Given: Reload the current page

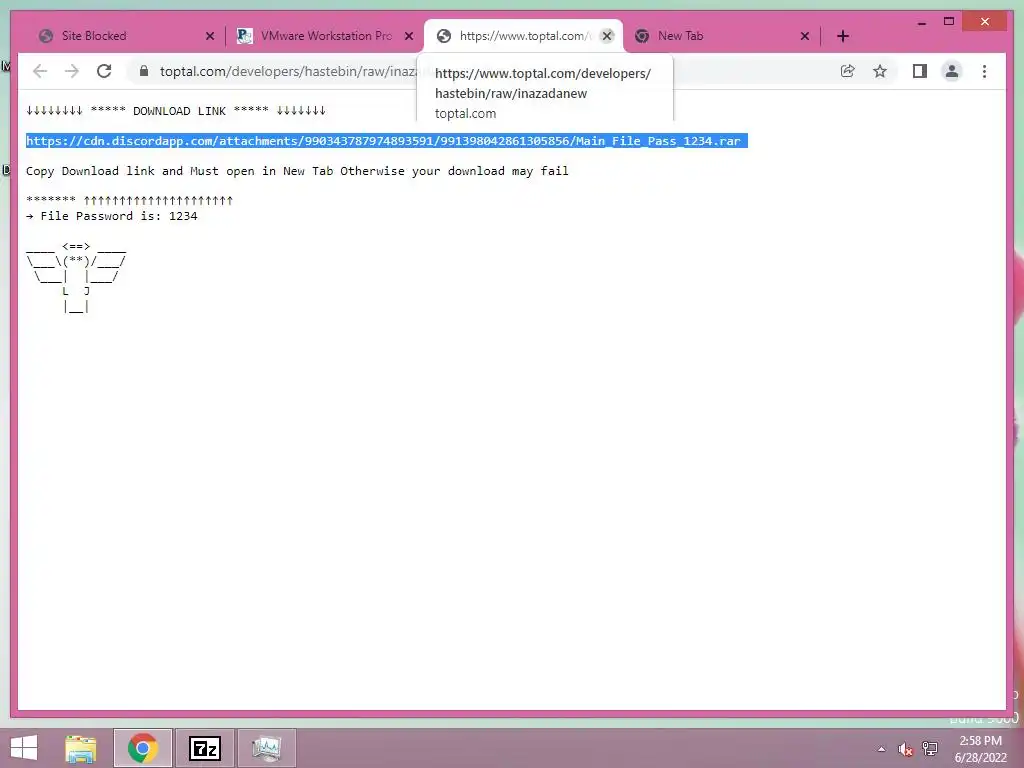Looking at the screenshot, I should [104, 71].
